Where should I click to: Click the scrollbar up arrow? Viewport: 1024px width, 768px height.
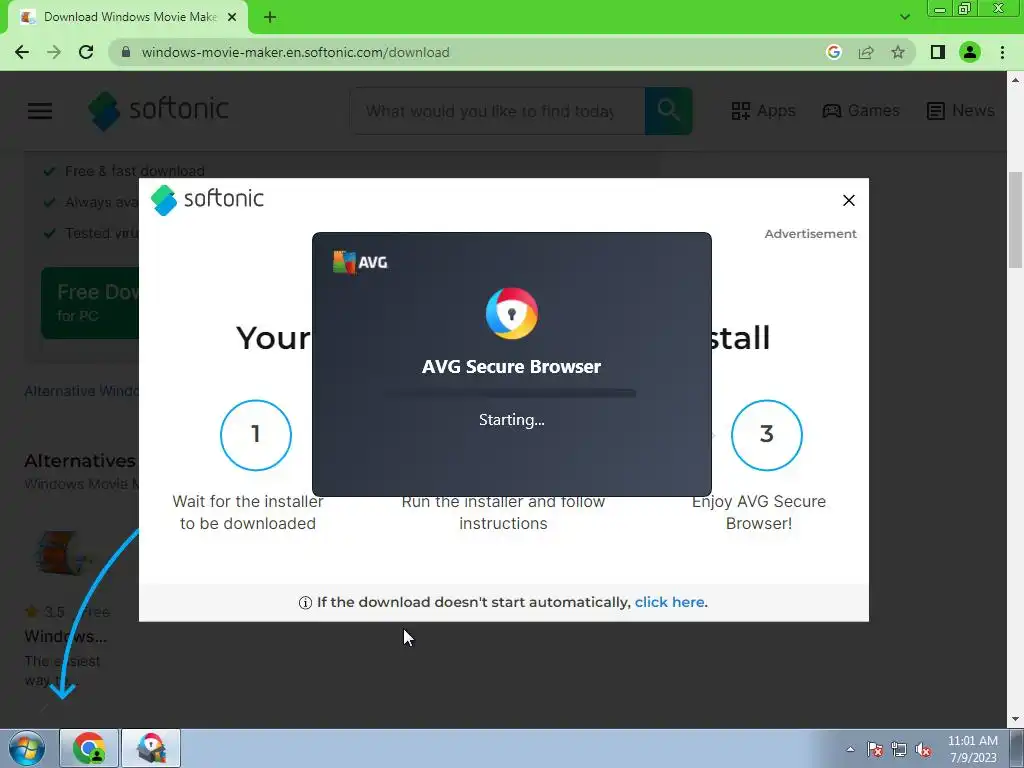click(1015, 80)
